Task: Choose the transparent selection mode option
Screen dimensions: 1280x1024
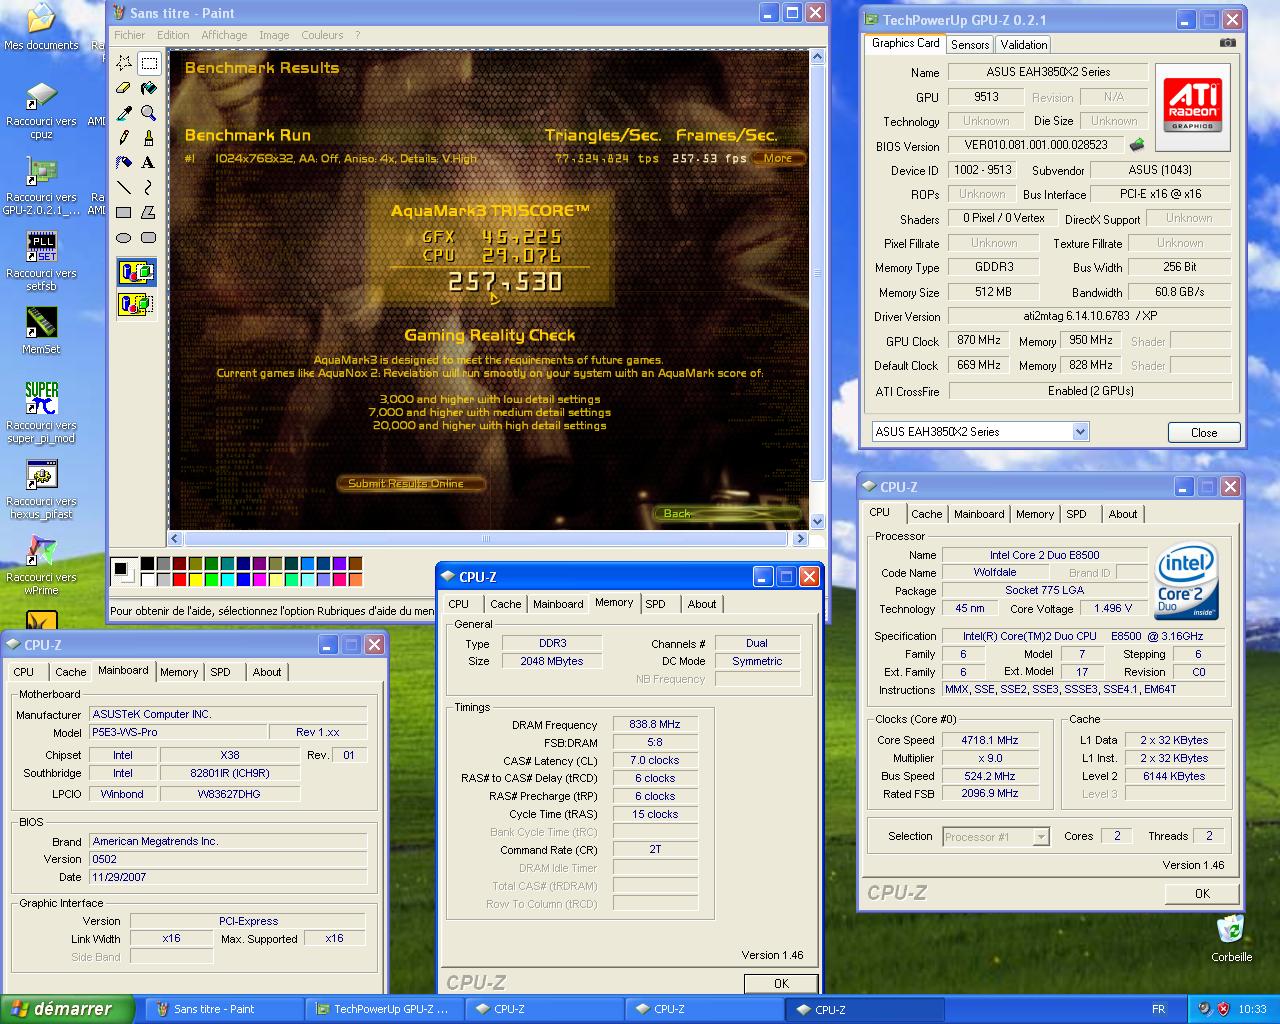Action: (136, 303)
